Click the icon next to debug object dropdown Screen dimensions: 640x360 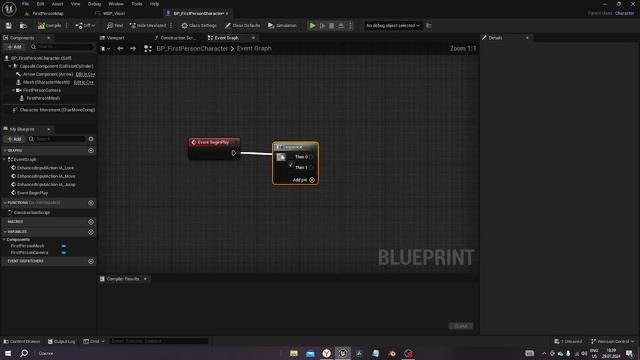429,25
